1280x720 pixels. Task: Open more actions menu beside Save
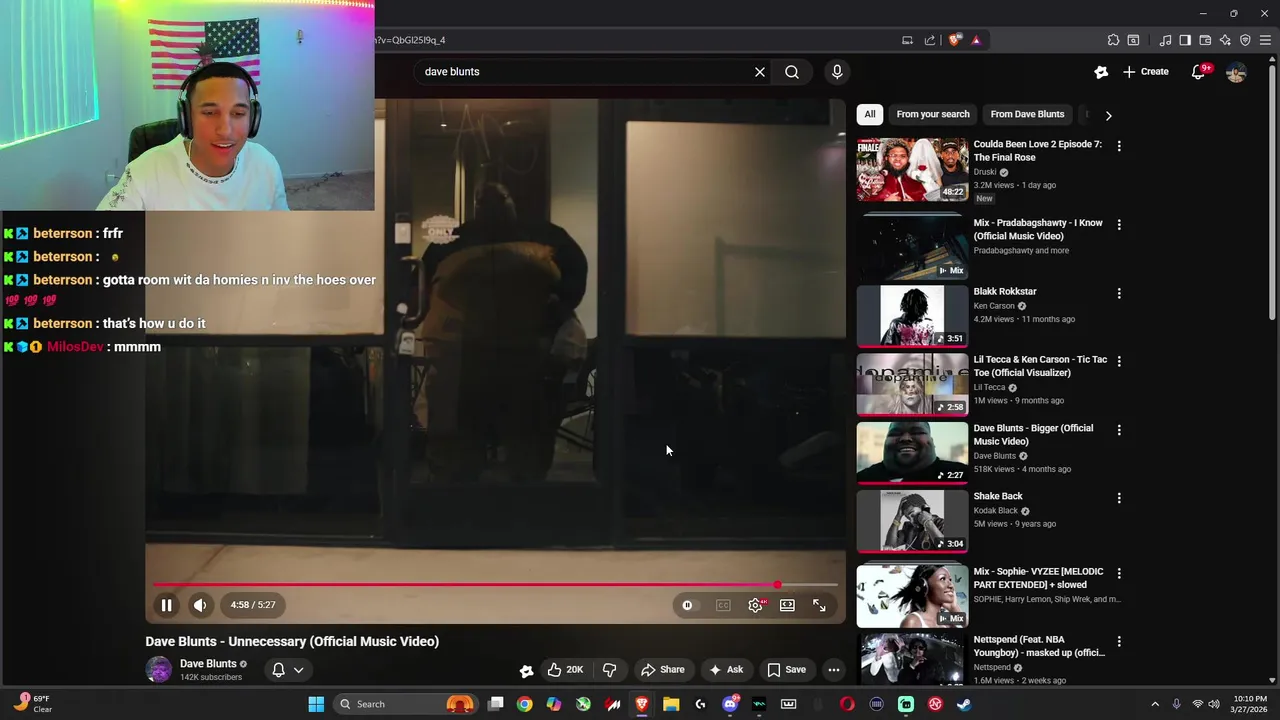click(834, 670)
